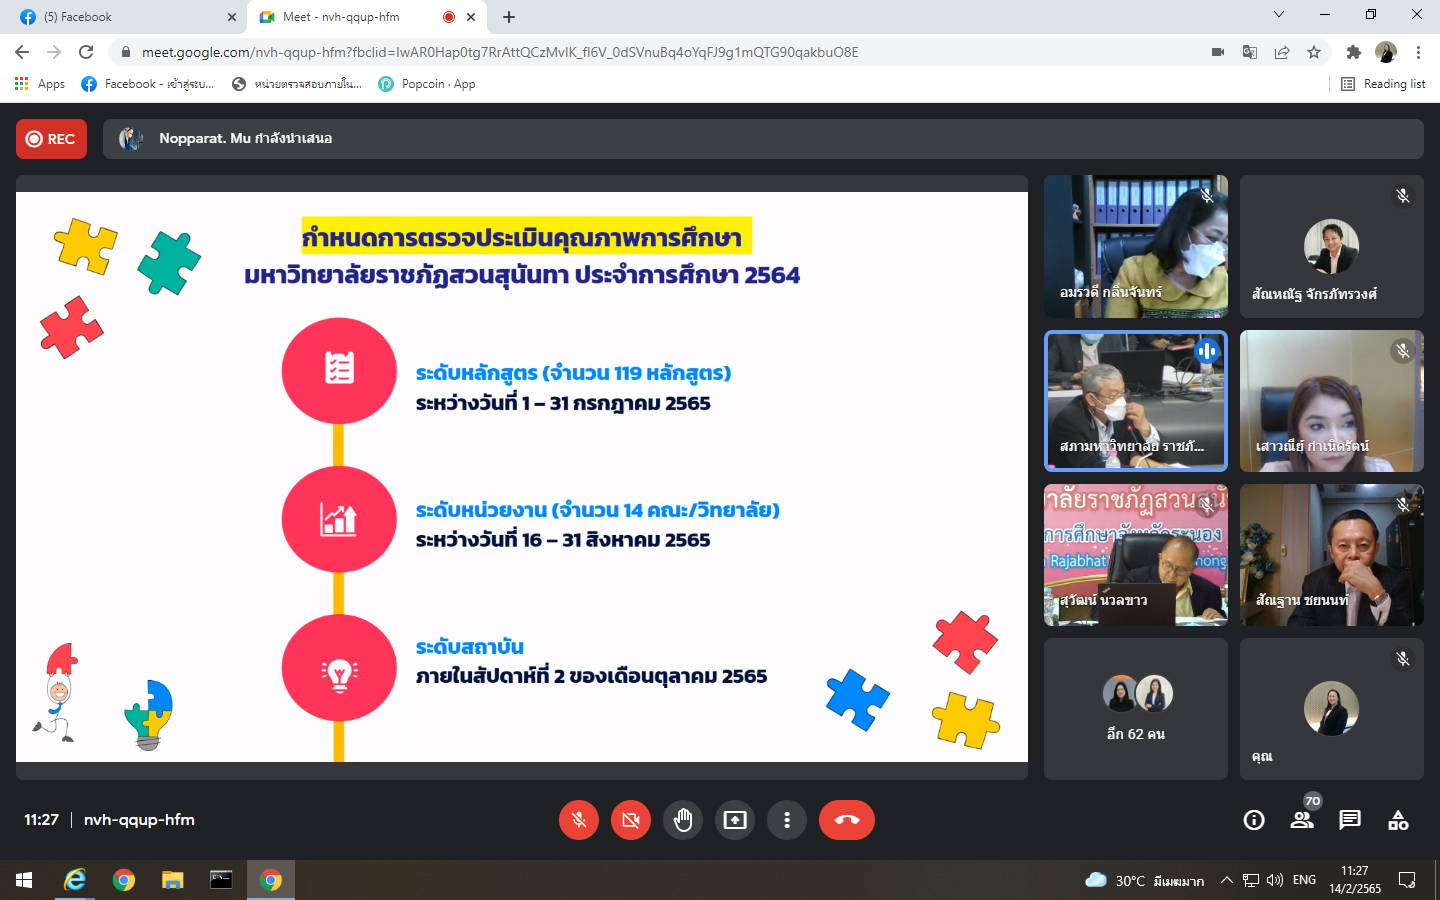The image size is (1440, 900).
Task: Open the chat messages panel
Action: 1350,820
